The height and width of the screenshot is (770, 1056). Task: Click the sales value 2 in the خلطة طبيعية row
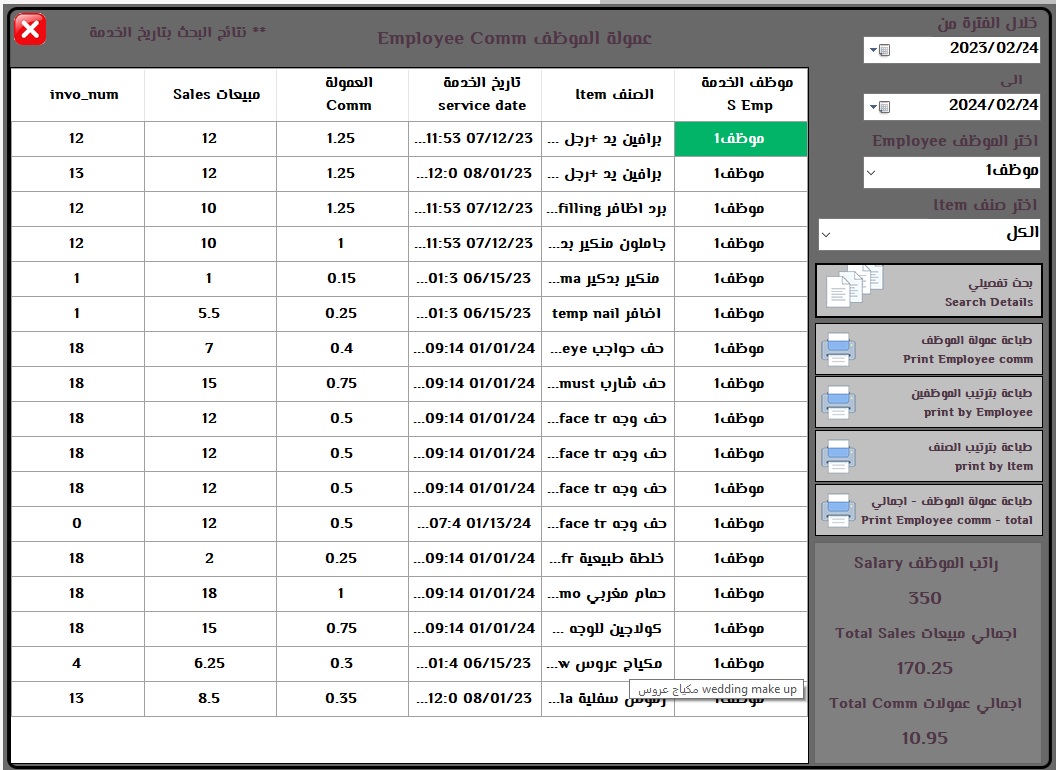click(210, 559)
